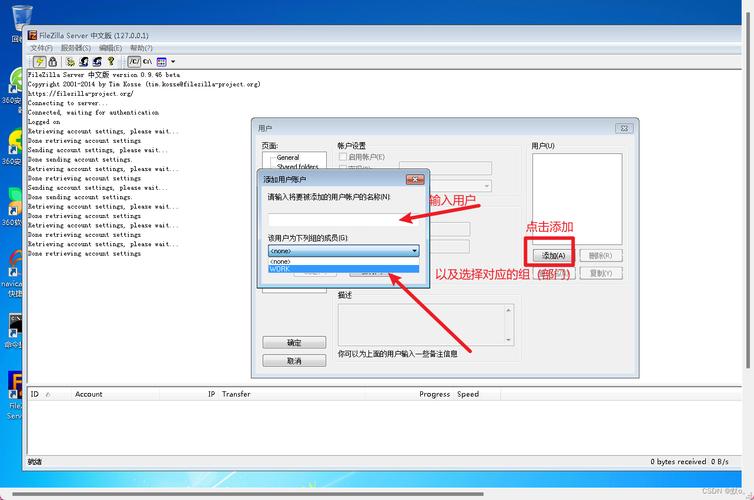Select the command prompt desktop shortcut
This screenshot has height=500, width=754.
pos(15,327)
